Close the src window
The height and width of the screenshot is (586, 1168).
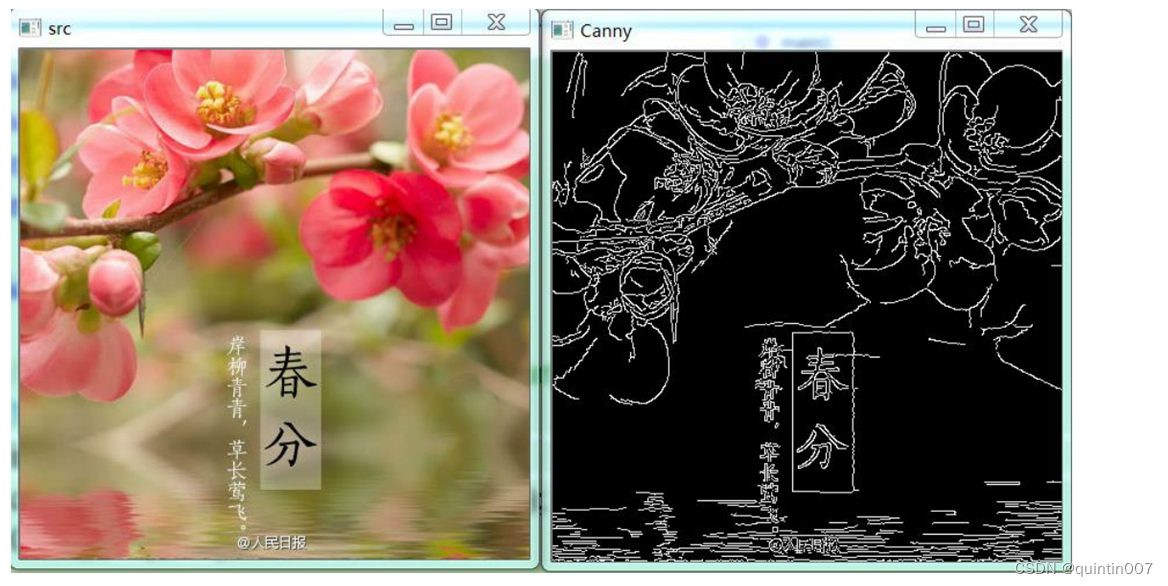click(x=496, y=23)
